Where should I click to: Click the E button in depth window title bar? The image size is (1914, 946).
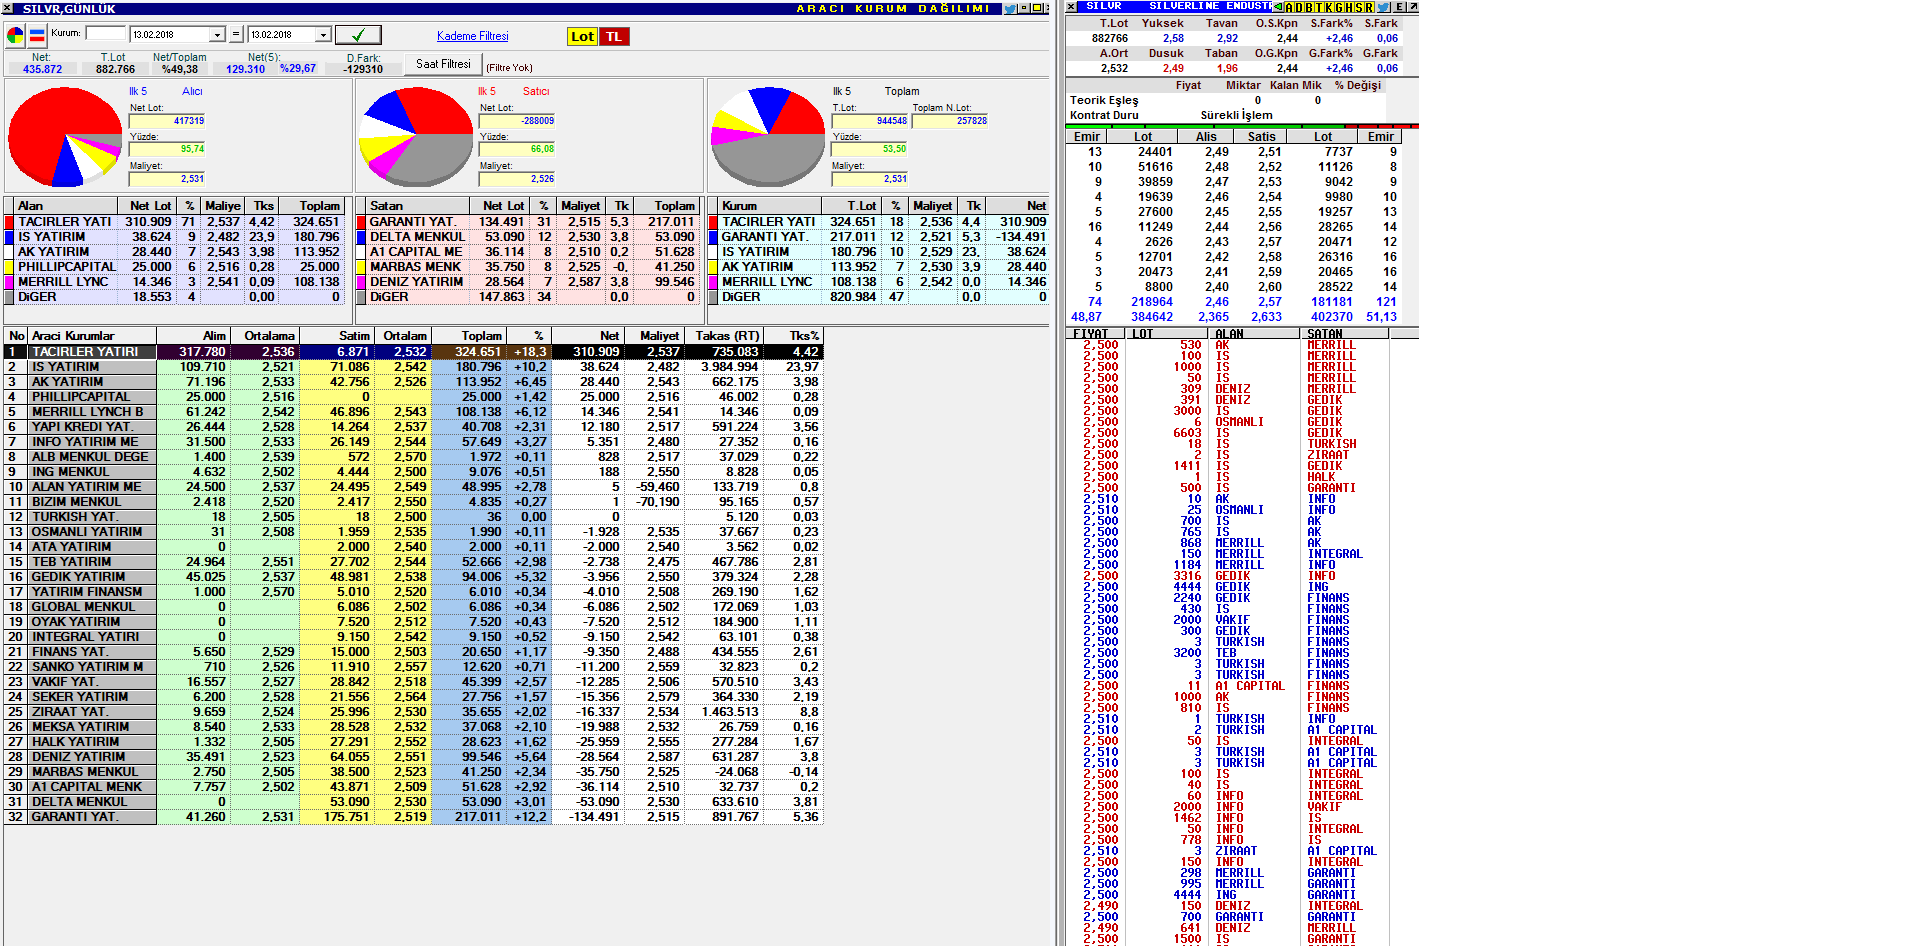click(1400, 7)
